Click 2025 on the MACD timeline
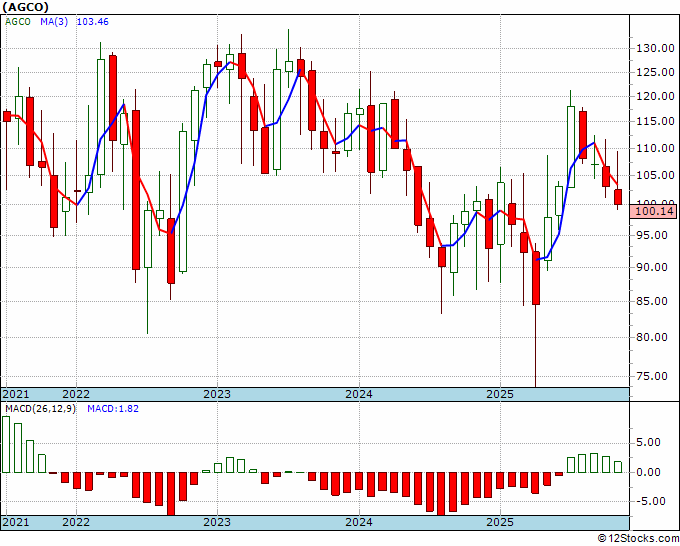The width and height of the screenshot is (680, 546). click(x=500, y=522)
